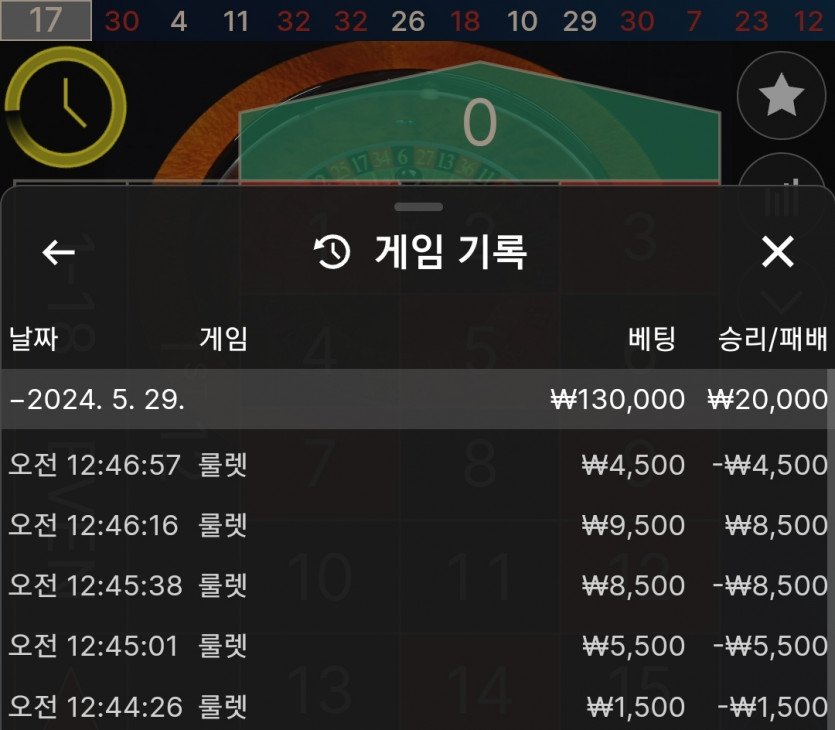Click the latest result number 17
This screenshot has height=730, width=835.
[x=46, y=20]
